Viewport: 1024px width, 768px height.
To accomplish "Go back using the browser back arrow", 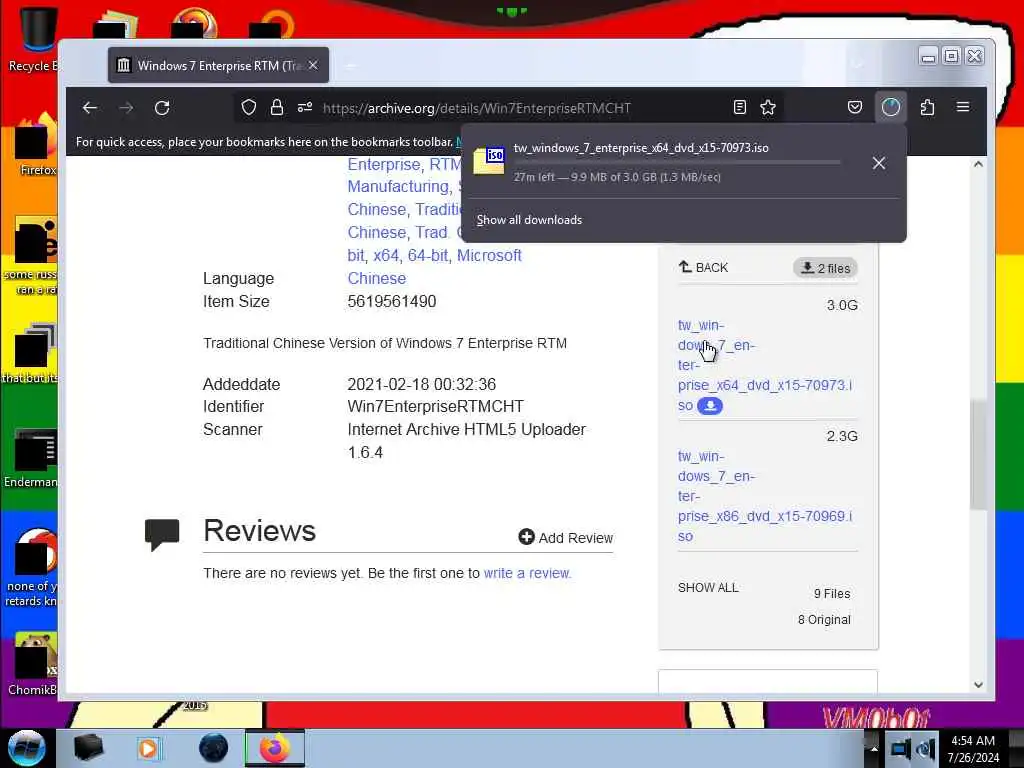I will pyautogui.click(x=90, y=108).
